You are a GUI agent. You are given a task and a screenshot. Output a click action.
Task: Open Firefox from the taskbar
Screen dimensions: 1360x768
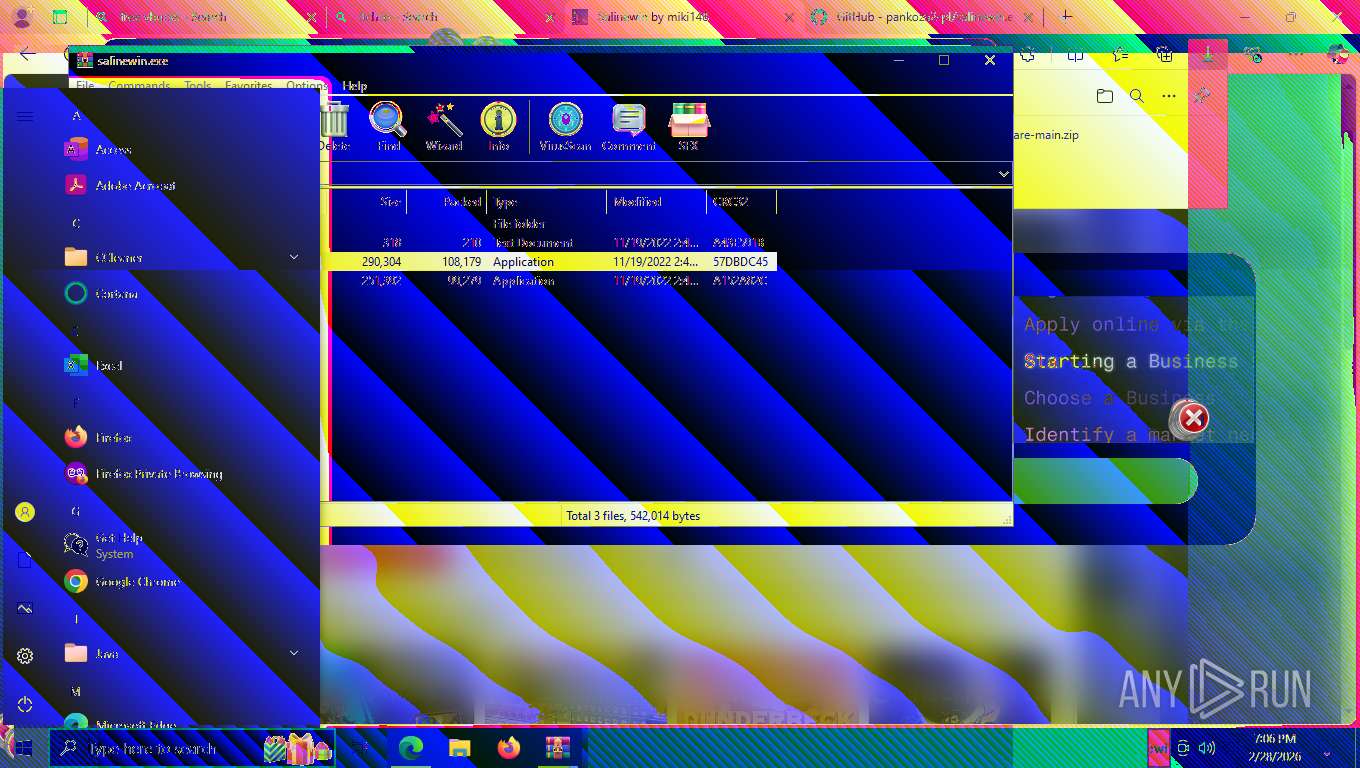click(x=508, y=748)
